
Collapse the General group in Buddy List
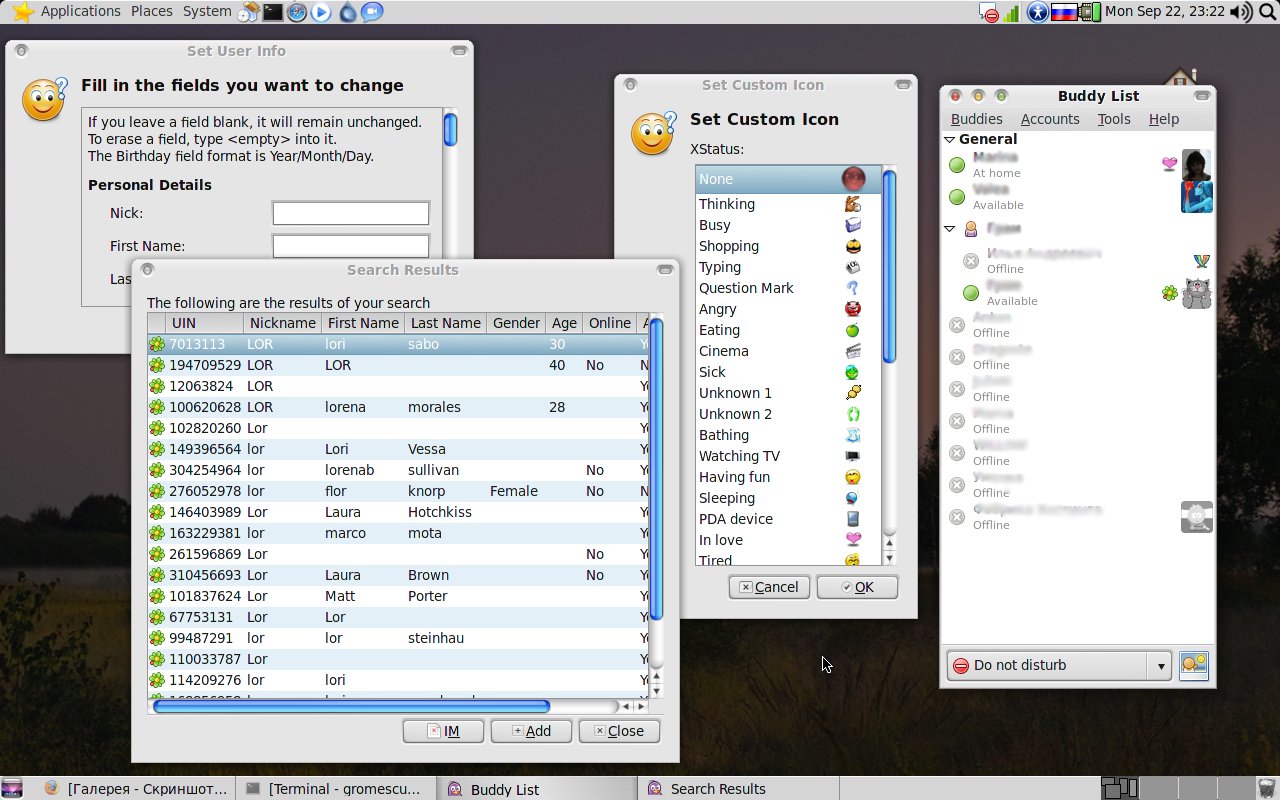tap(950, 140)
